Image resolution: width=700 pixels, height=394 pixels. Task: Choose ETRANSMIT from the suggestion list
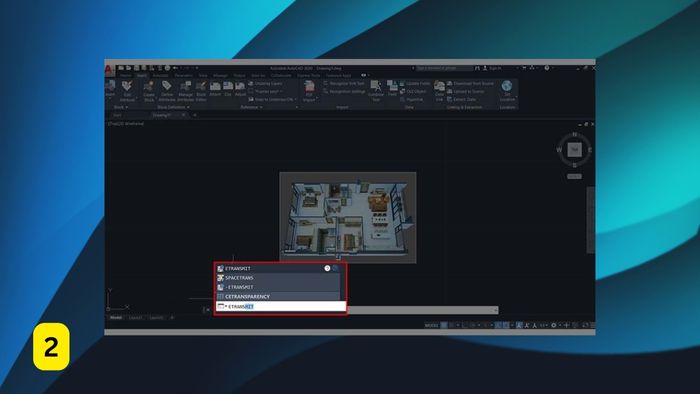click(278, 268)
